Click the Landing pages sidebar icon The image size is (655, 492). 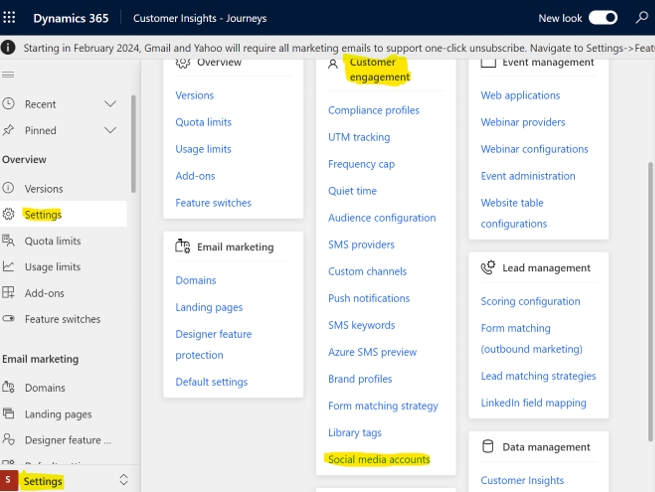(8, 413)
